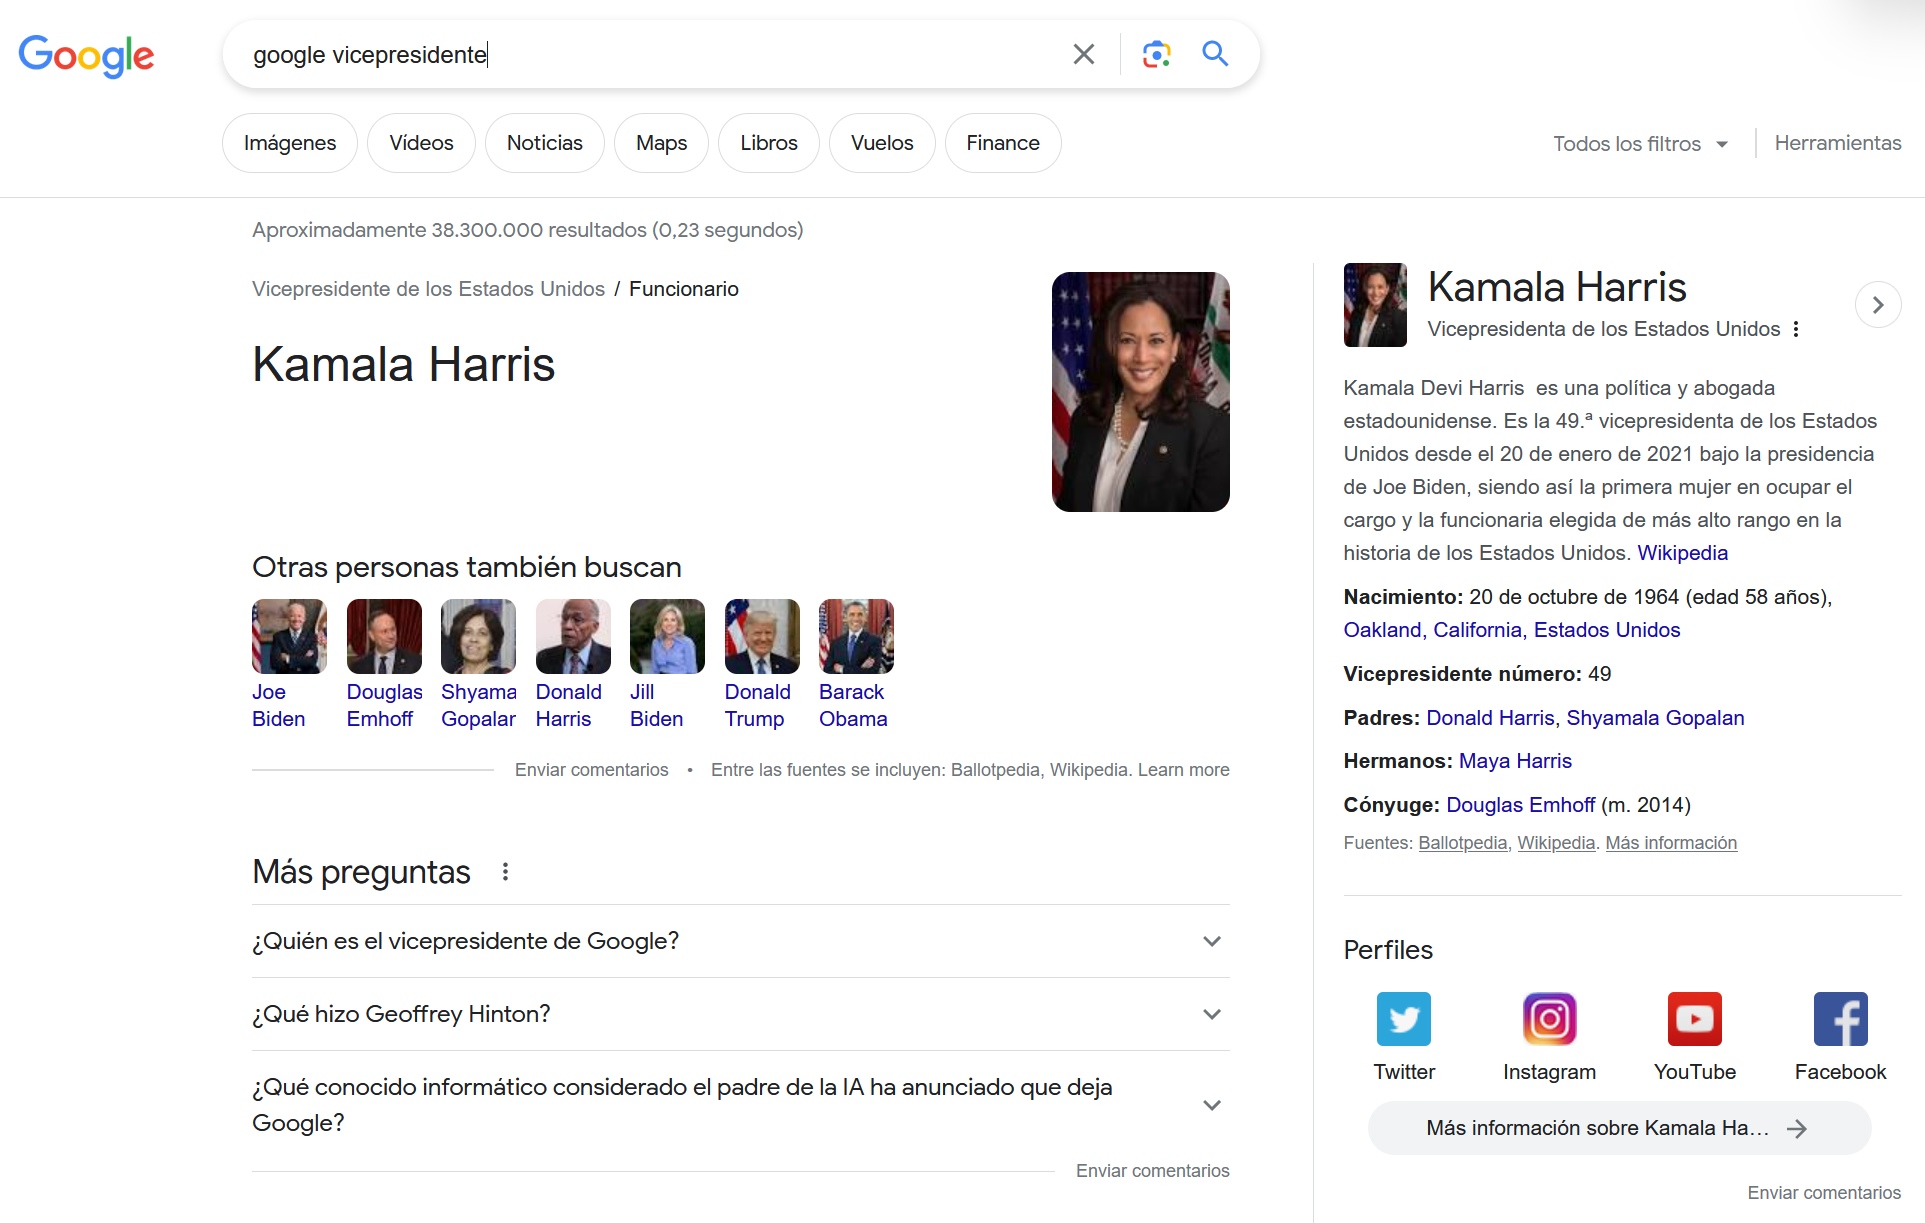Switch to Vídeos tab
1925x1223 pixels.
[421, 143]
